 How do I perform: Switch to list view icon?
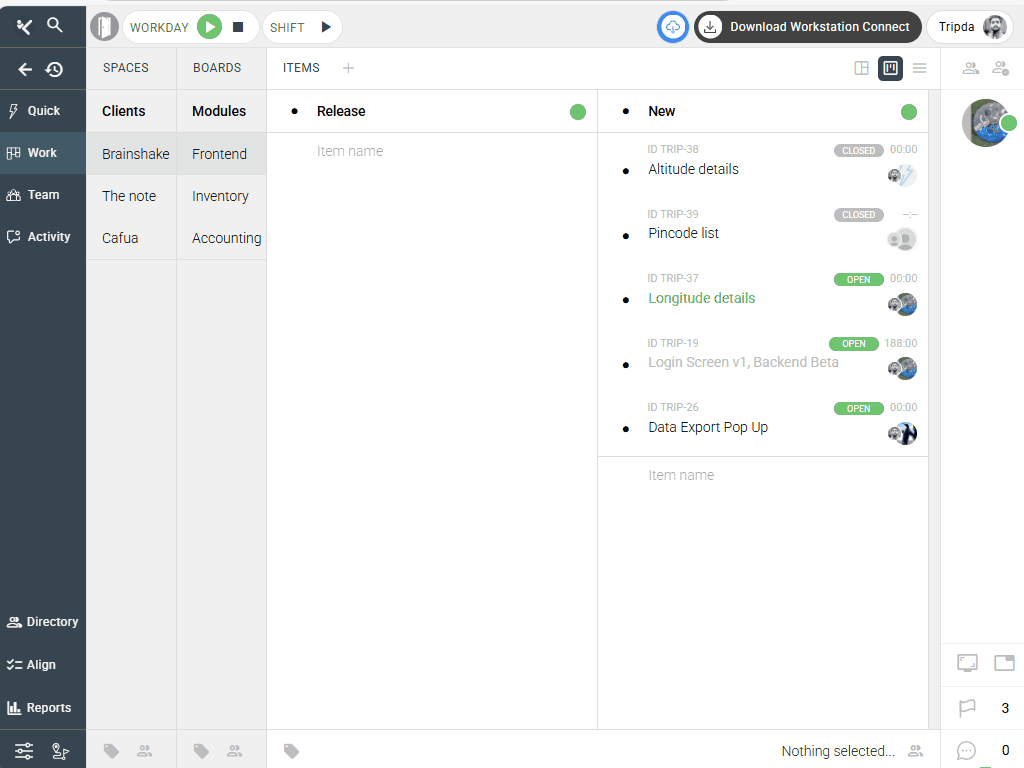(x=919, y=68)
